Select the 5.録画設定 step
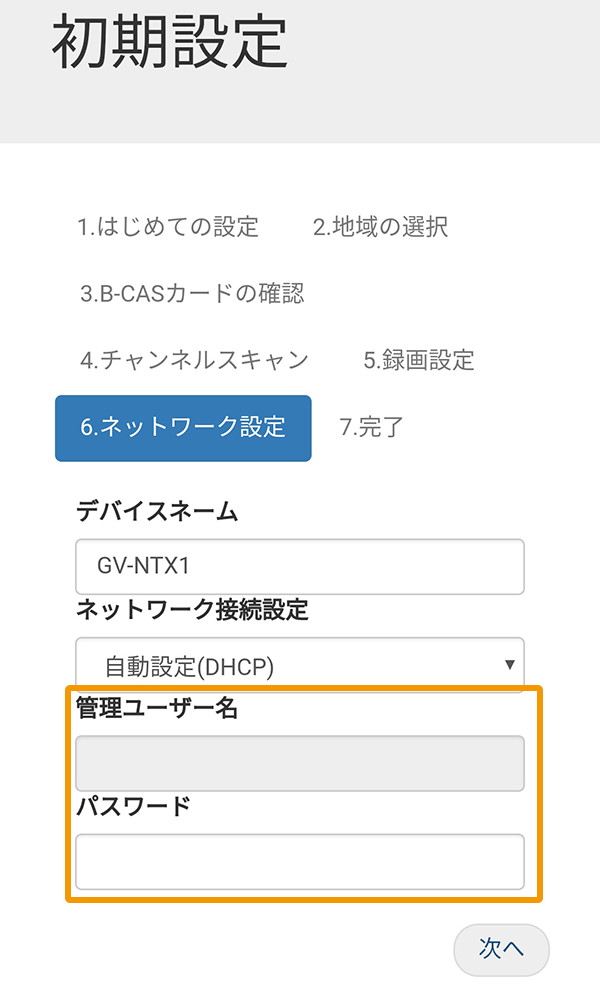600x988 pixels. point(416,361)
